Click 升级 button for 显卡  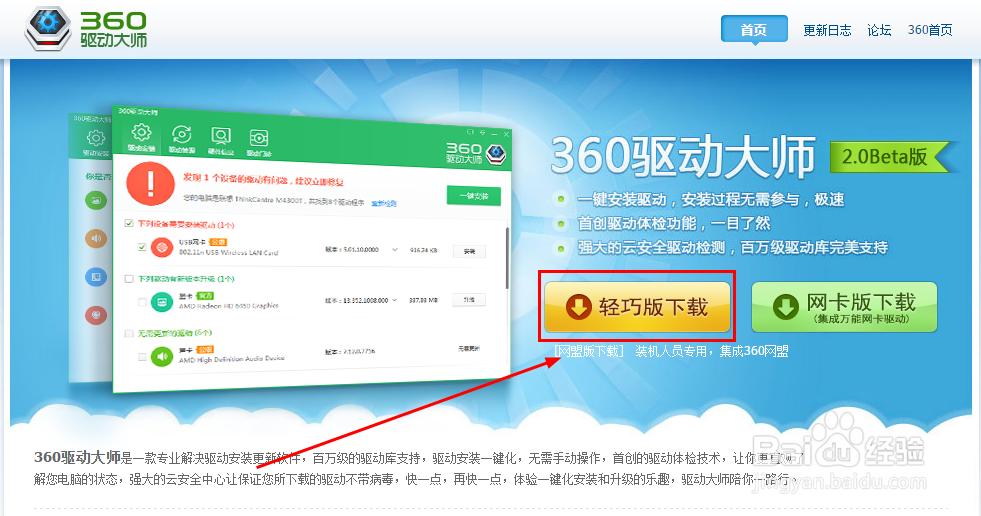coord(469,300)
